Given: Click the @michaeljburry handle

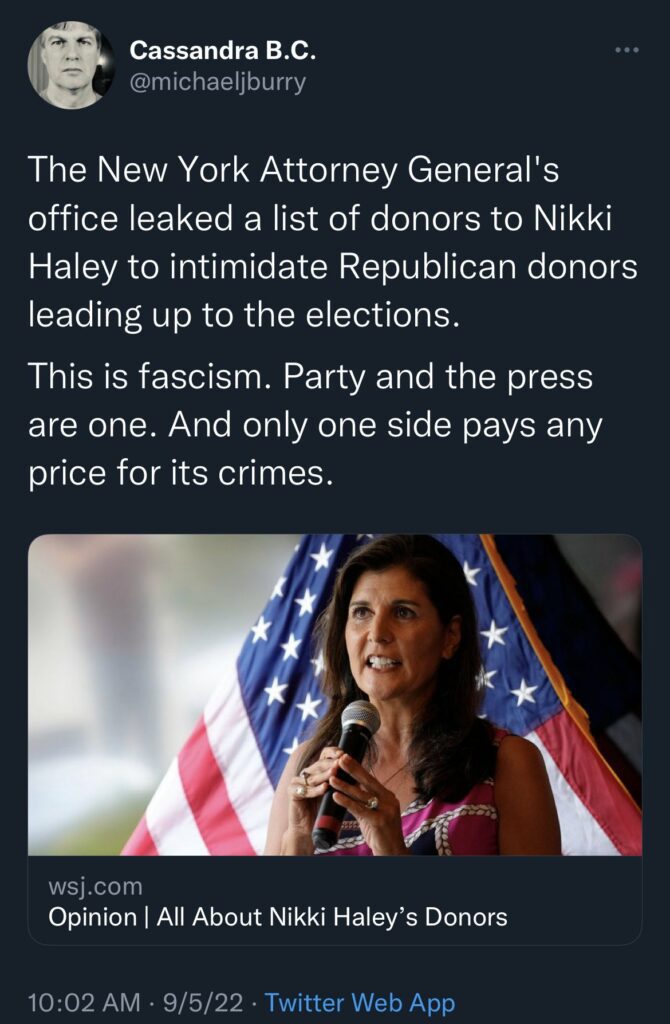Looking at the screenshot, I should [218, 81].
